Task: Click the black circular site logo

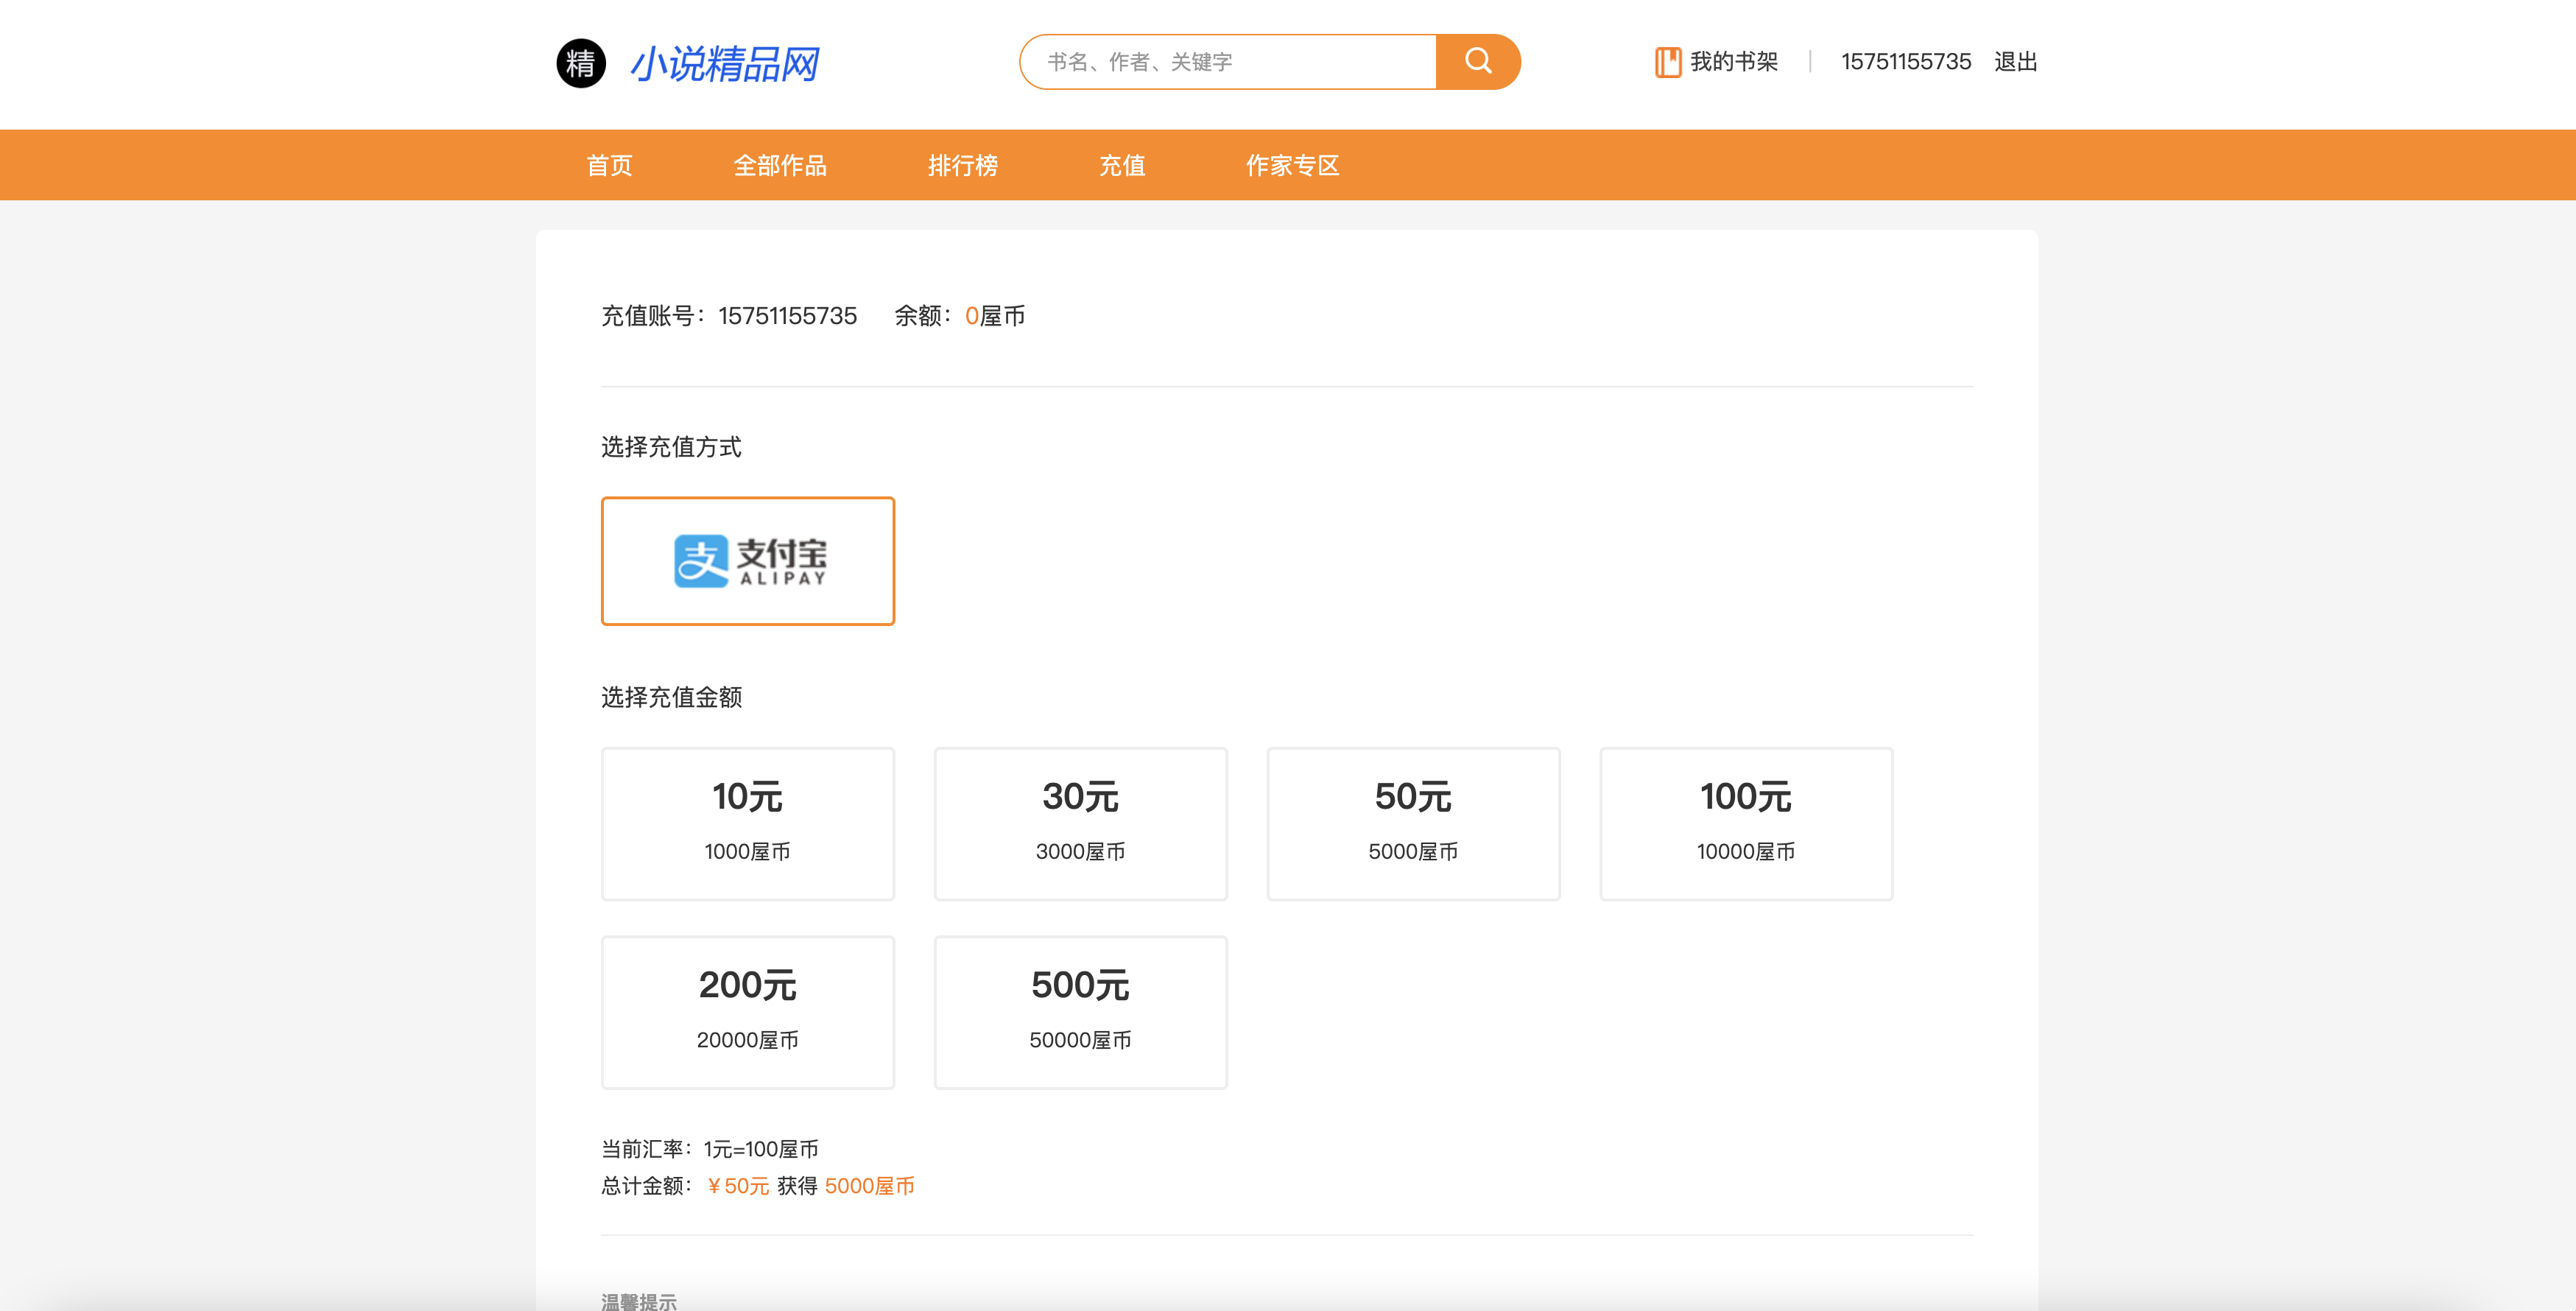Action: [580, 63]
